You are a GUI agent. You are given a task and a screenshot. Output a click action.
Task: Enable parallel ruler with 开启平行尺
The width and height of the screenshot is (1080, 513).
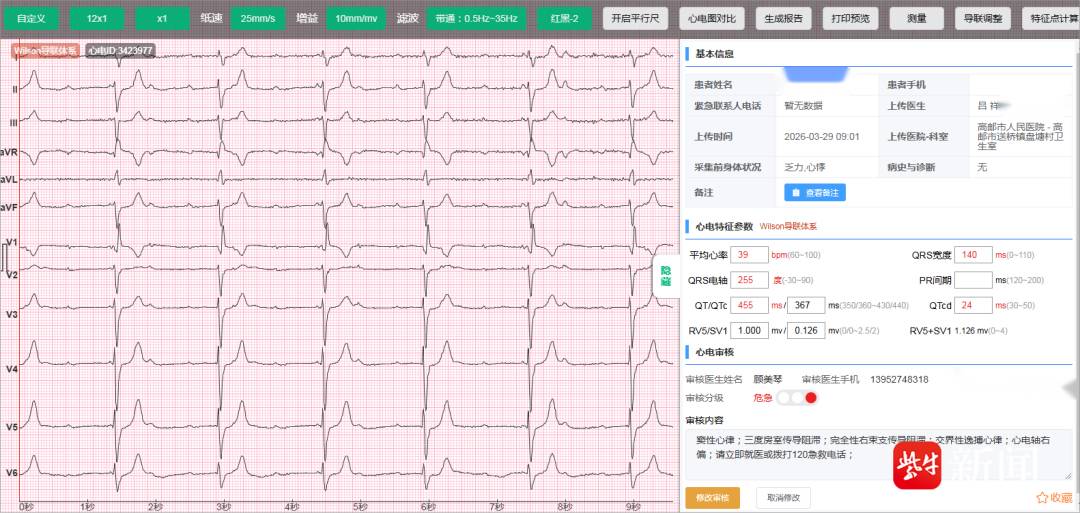click(x=636, y=18)
